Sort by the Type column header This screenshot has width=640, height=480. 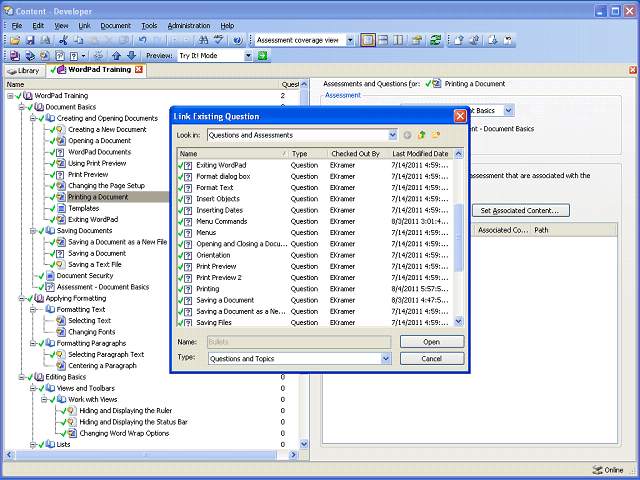tap(309, 154)
